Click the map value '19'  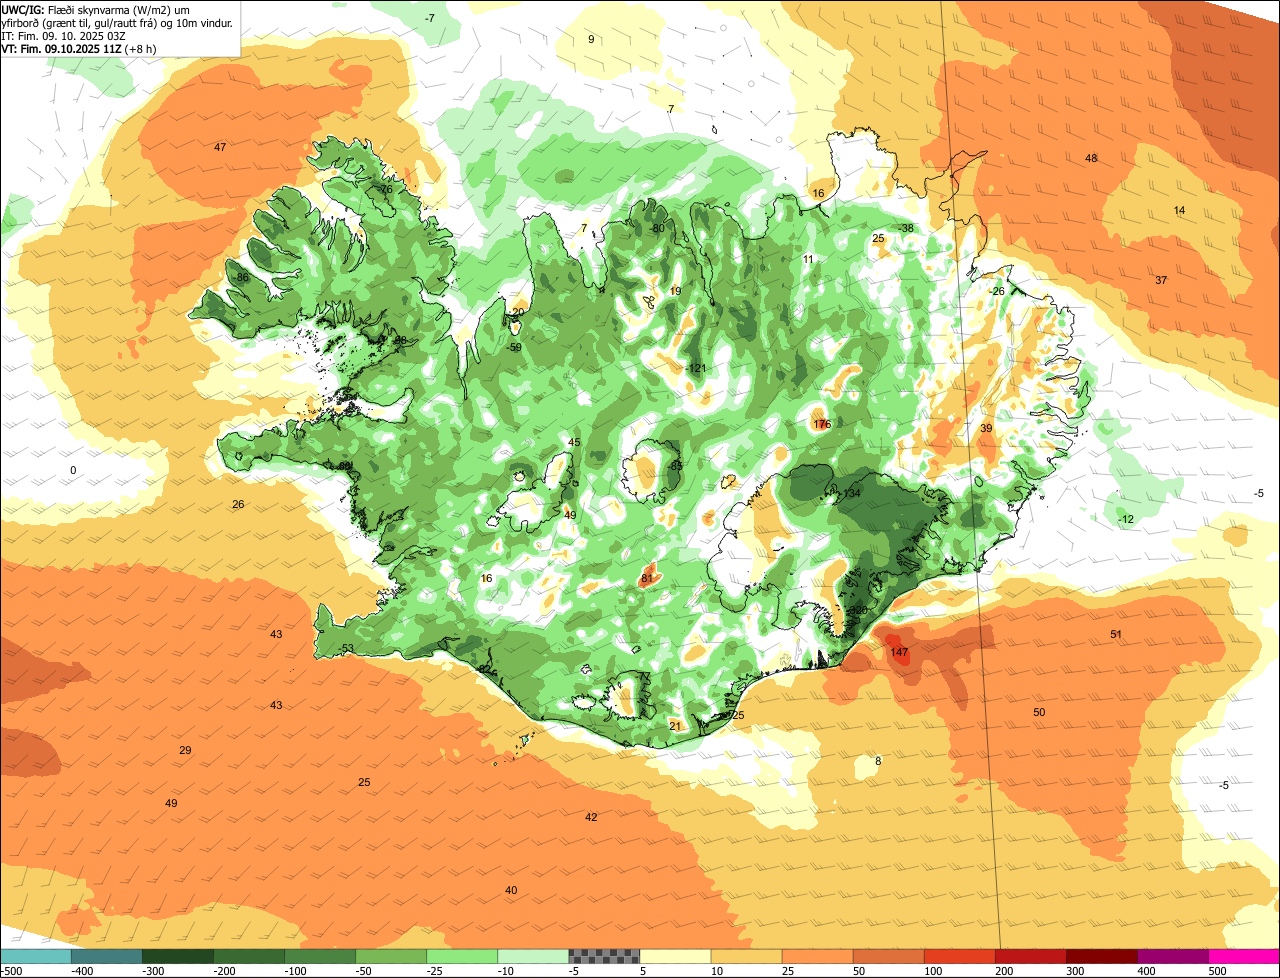[x=675, y=291]
